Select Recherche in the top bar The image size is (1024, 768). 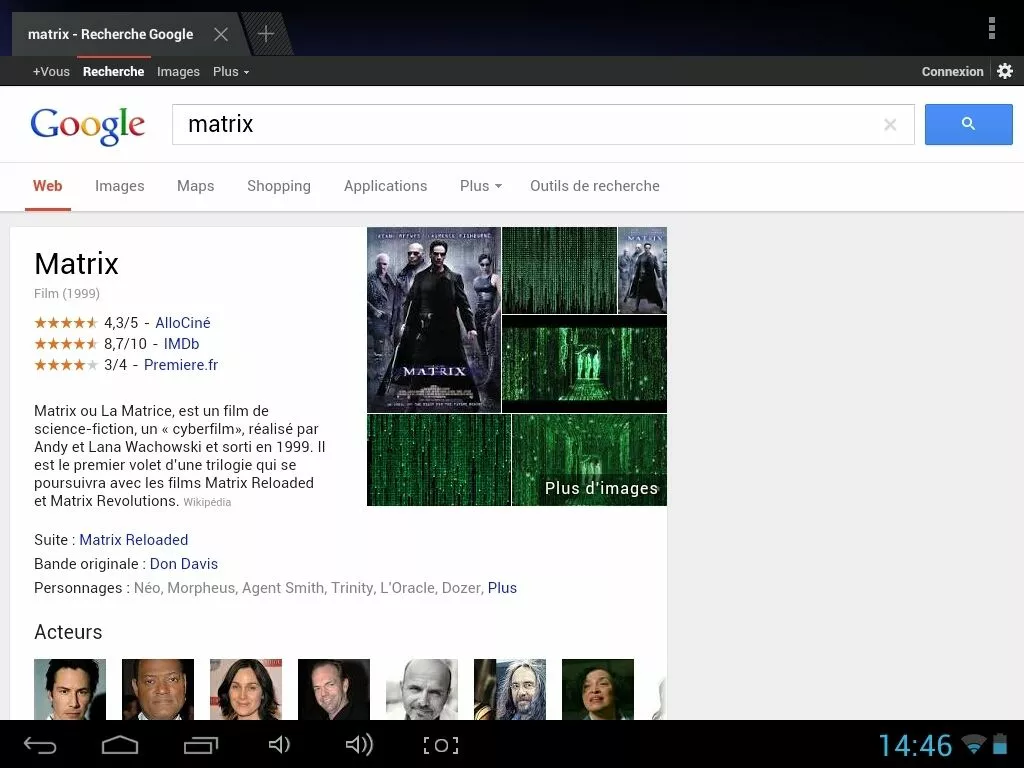coord(114,72)
